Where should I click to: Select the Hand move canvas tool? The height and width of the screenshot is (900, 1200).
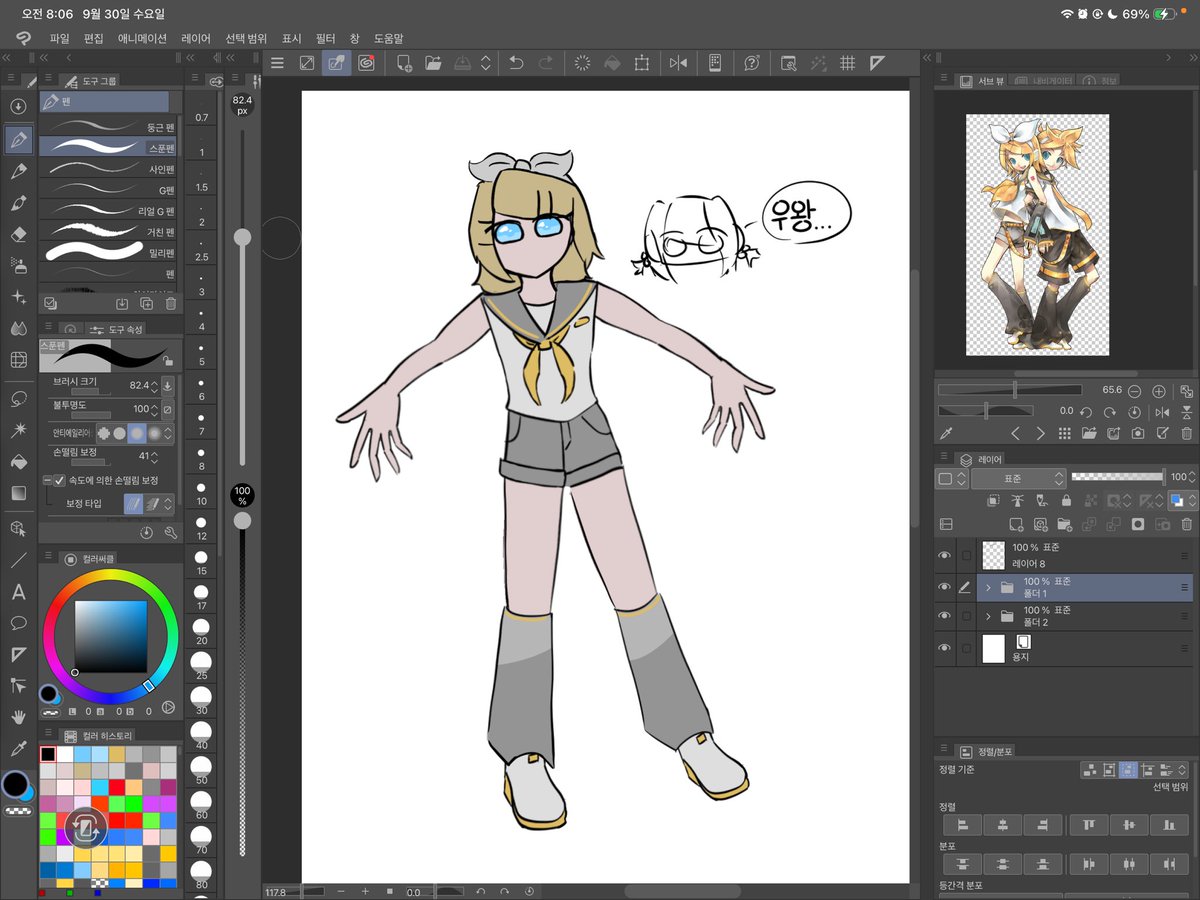[18, 717]
